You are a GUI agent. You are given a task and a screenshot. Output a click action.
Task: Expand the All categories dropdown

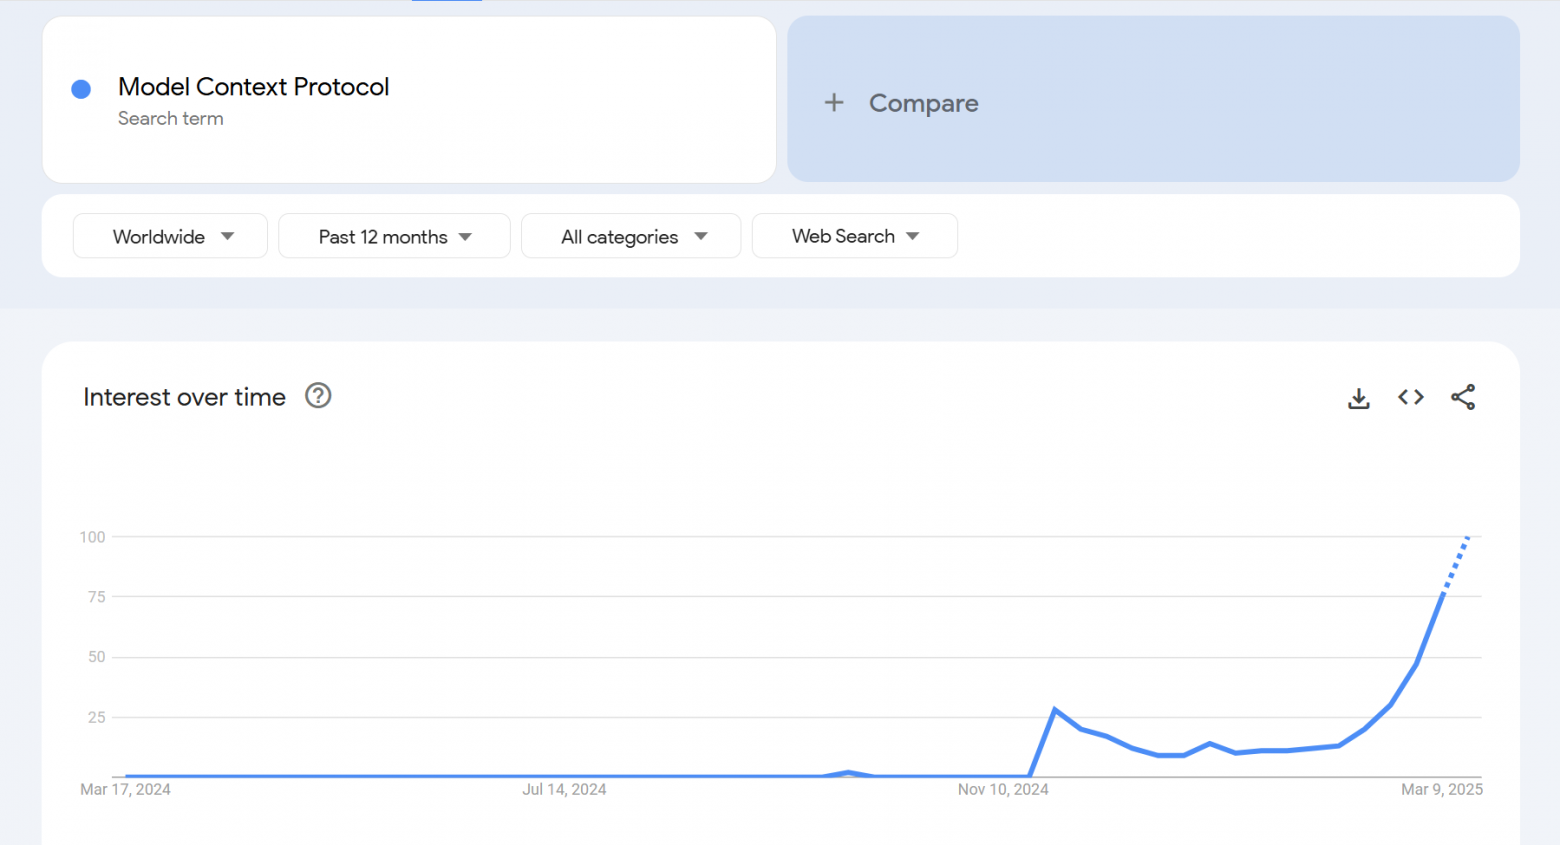[631, 236]
